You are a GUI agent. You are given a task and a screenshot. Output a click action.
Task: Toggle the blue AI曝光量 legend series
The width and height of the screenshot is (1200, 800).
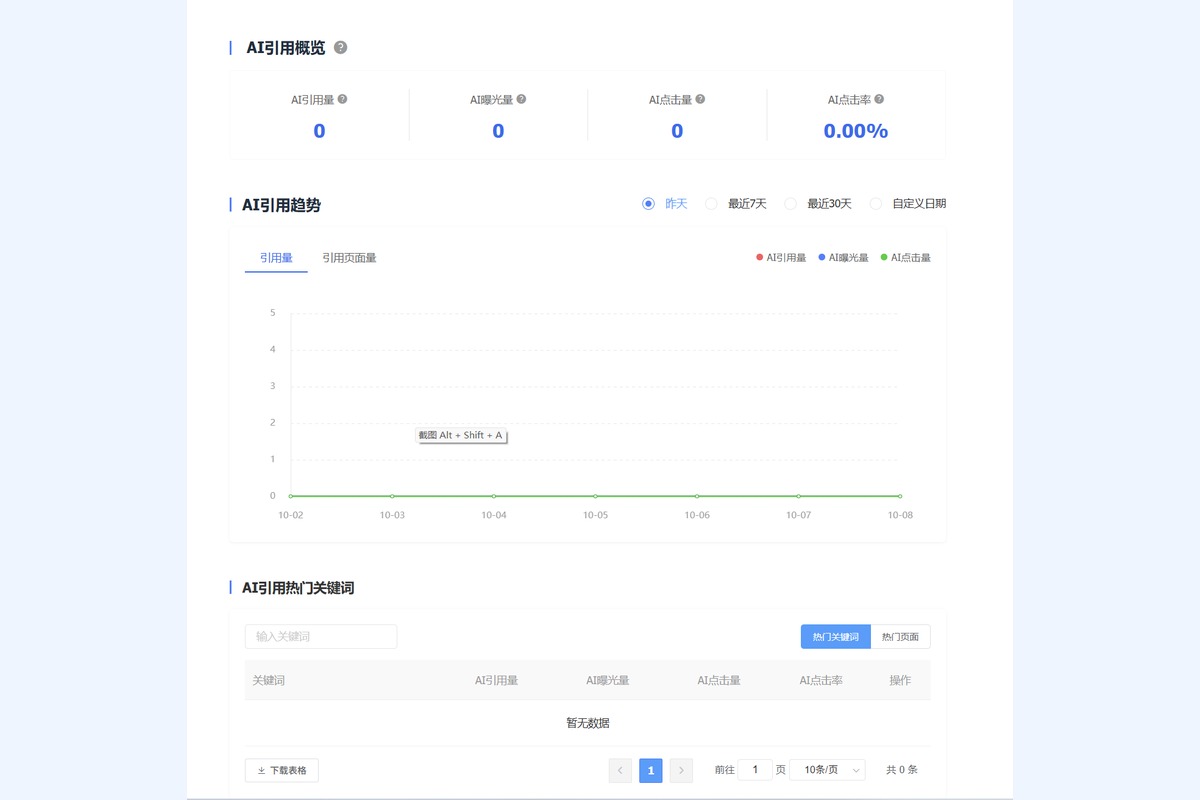843,258
